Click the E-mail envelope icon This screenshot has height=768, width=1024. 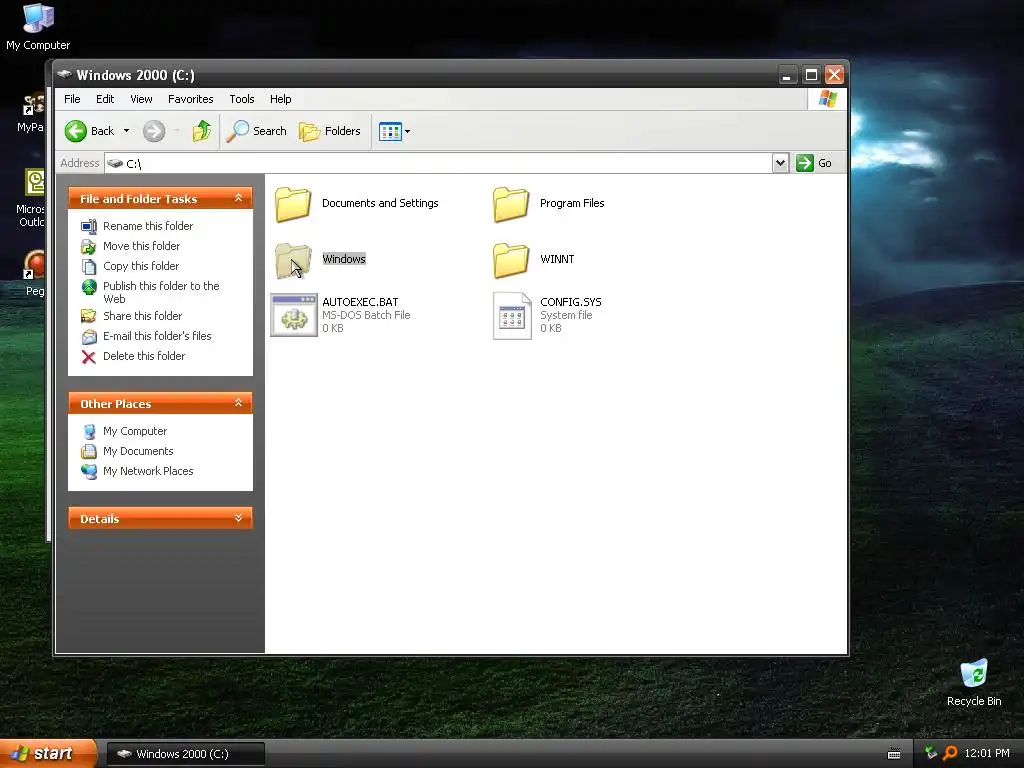click(x=89, y=337)
